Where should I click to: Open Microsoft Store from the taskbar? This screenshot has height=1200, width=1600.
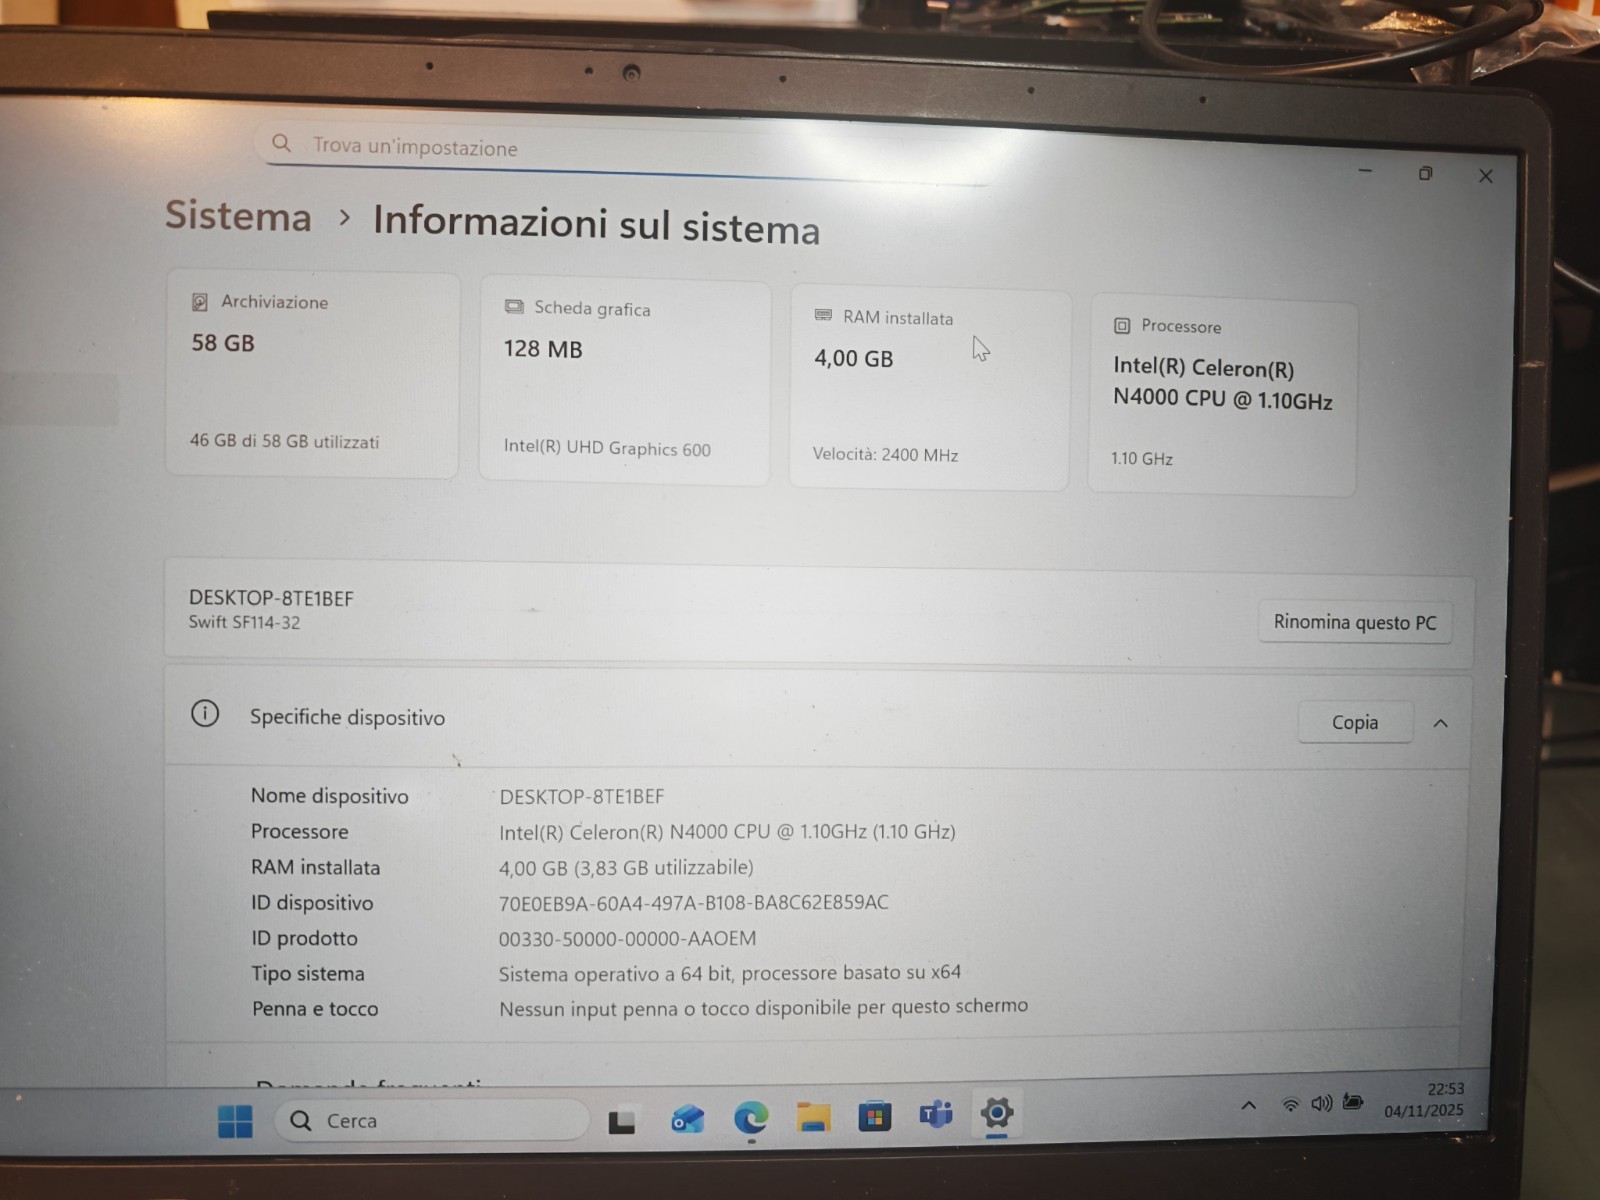pyautogui.click(x=874, y=1115)
